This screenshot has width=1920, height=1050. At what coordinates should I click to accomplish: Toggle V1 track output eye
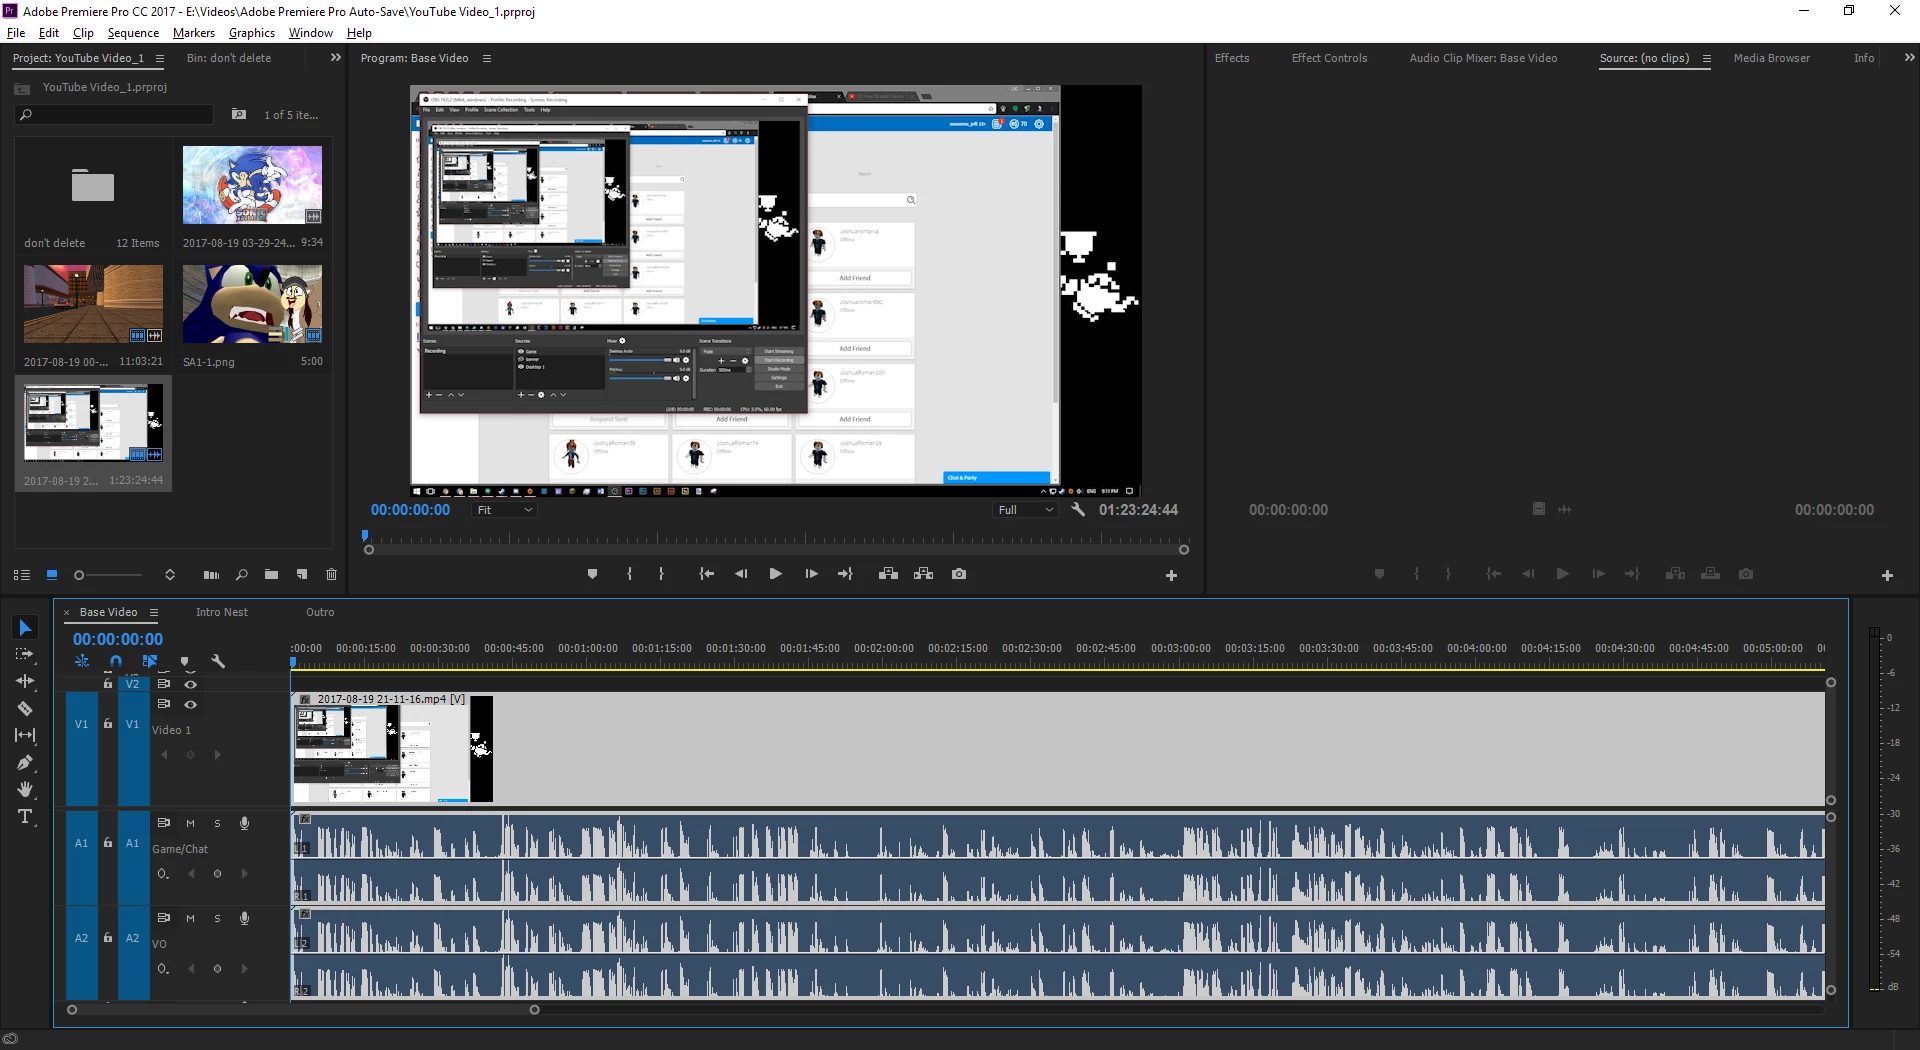(x=190, y=705)
